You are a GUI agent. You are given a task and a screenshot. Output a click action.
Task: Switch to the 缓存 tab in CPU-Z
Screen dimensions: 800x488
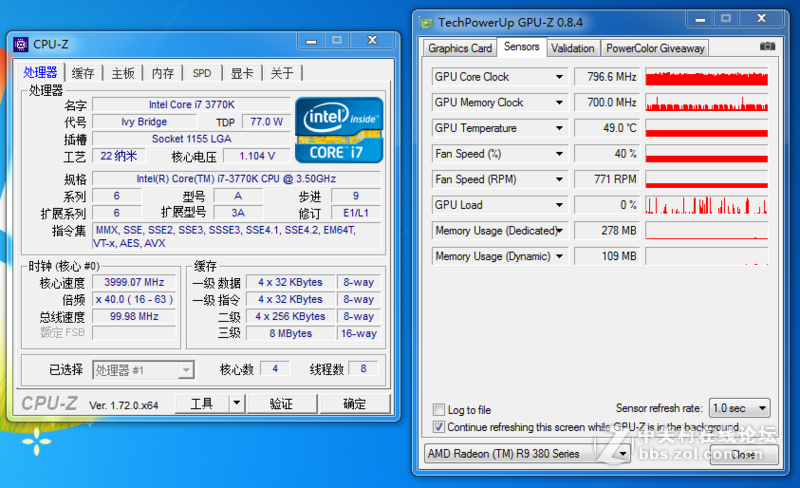pos(83,74)
